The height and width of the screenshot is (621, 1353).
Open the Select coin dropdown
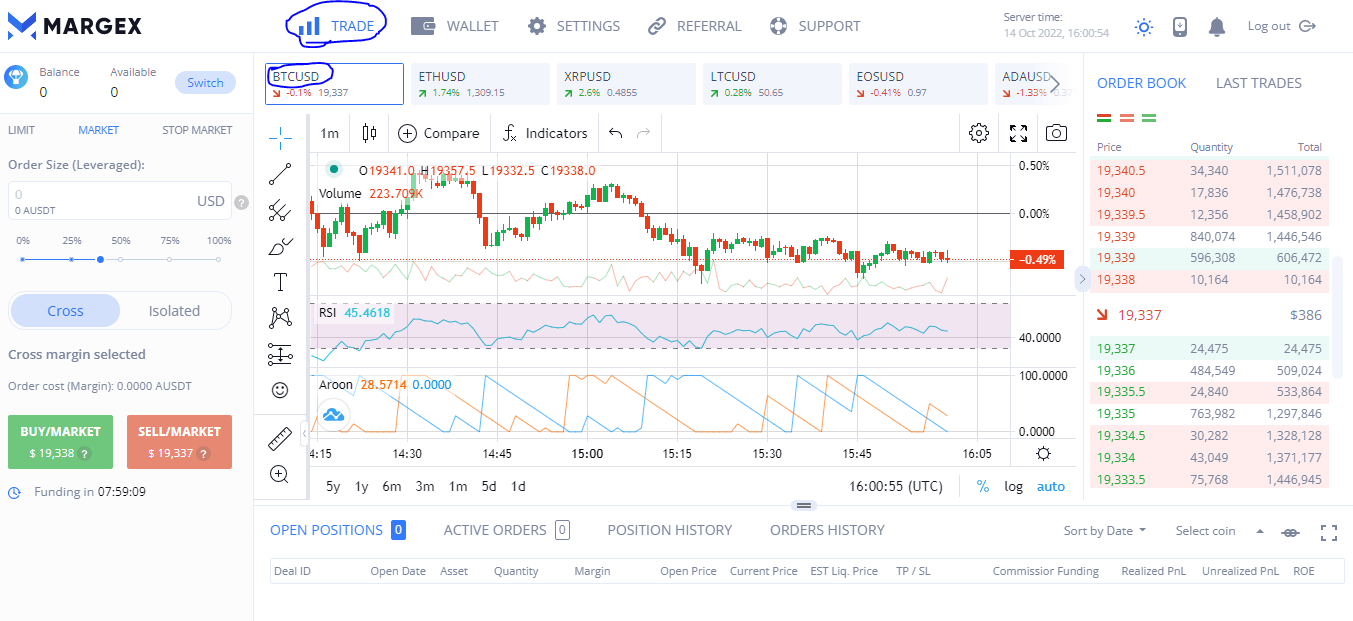pos(1220,531)
